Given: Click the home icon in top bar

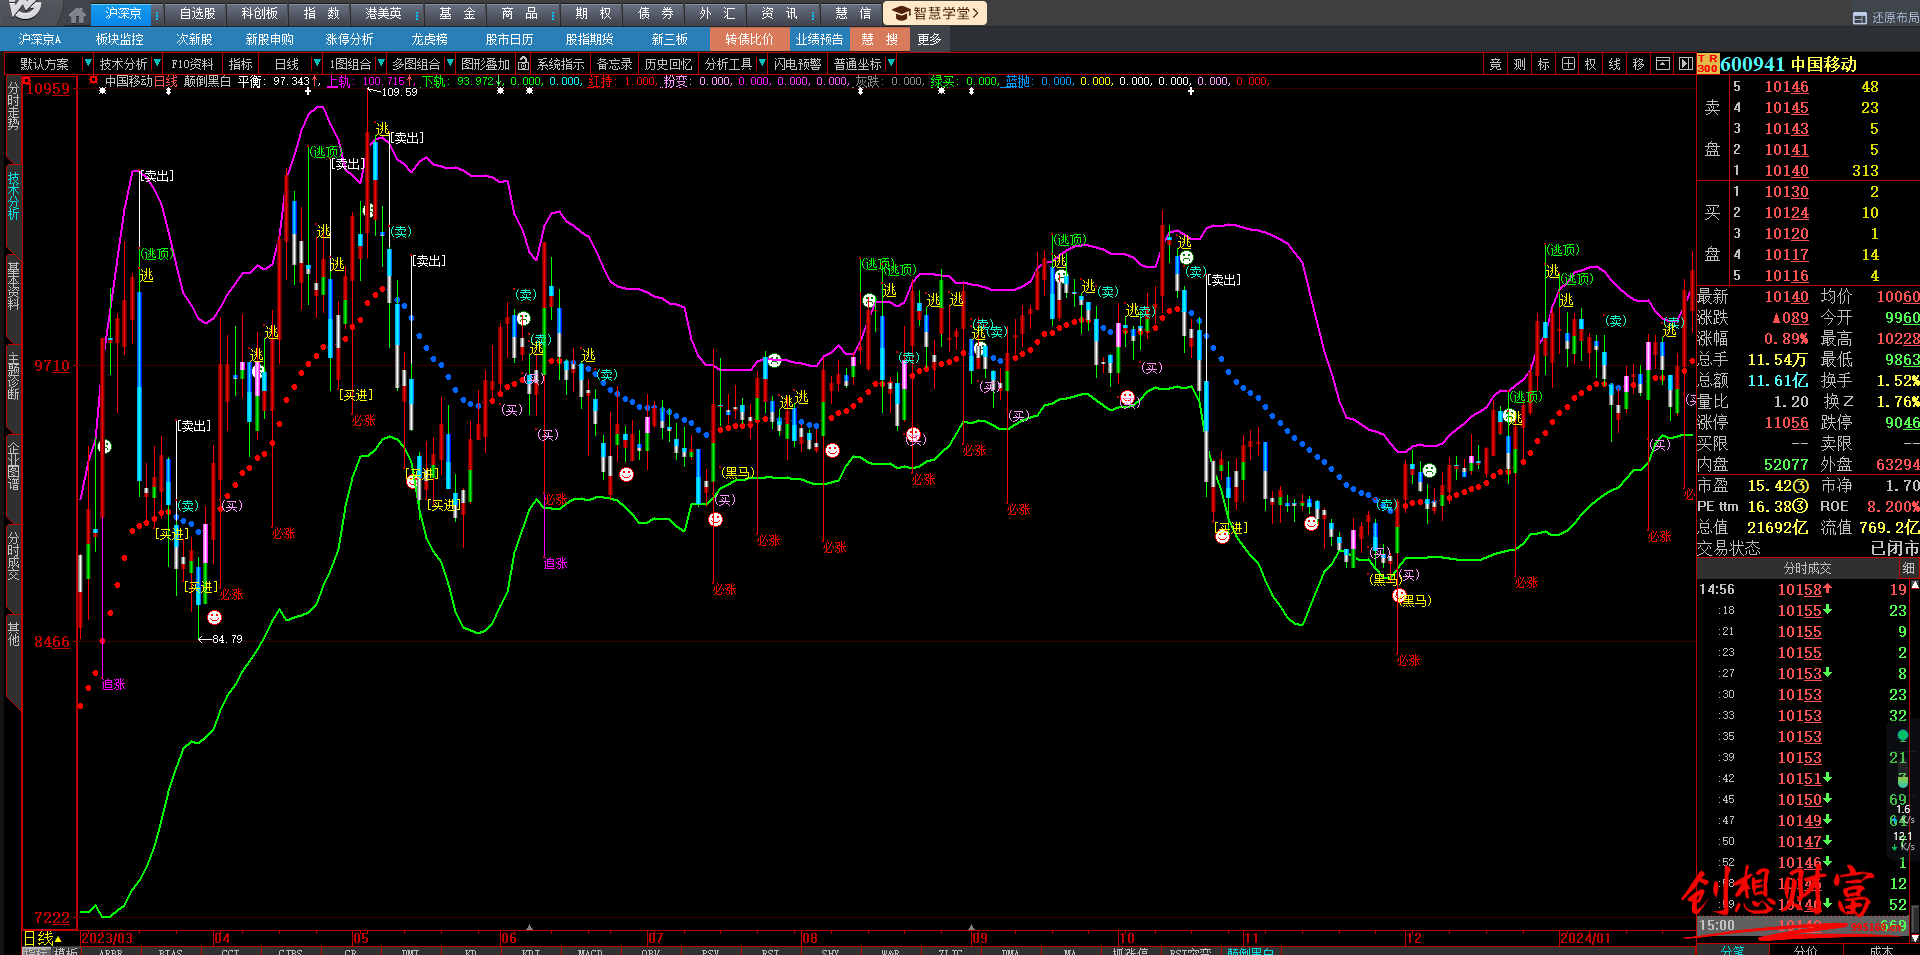Looking at the screenshot, I should [78, 14].
